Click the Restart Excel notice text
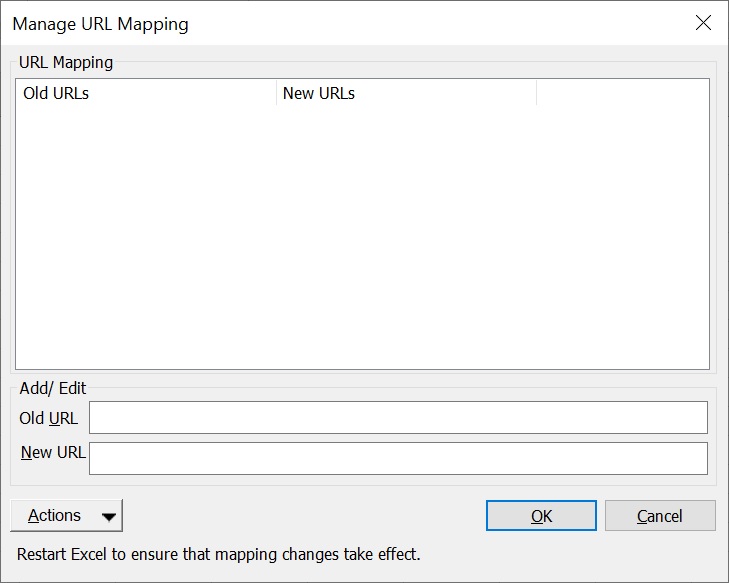Screen dimensions: 729x583 219,554
